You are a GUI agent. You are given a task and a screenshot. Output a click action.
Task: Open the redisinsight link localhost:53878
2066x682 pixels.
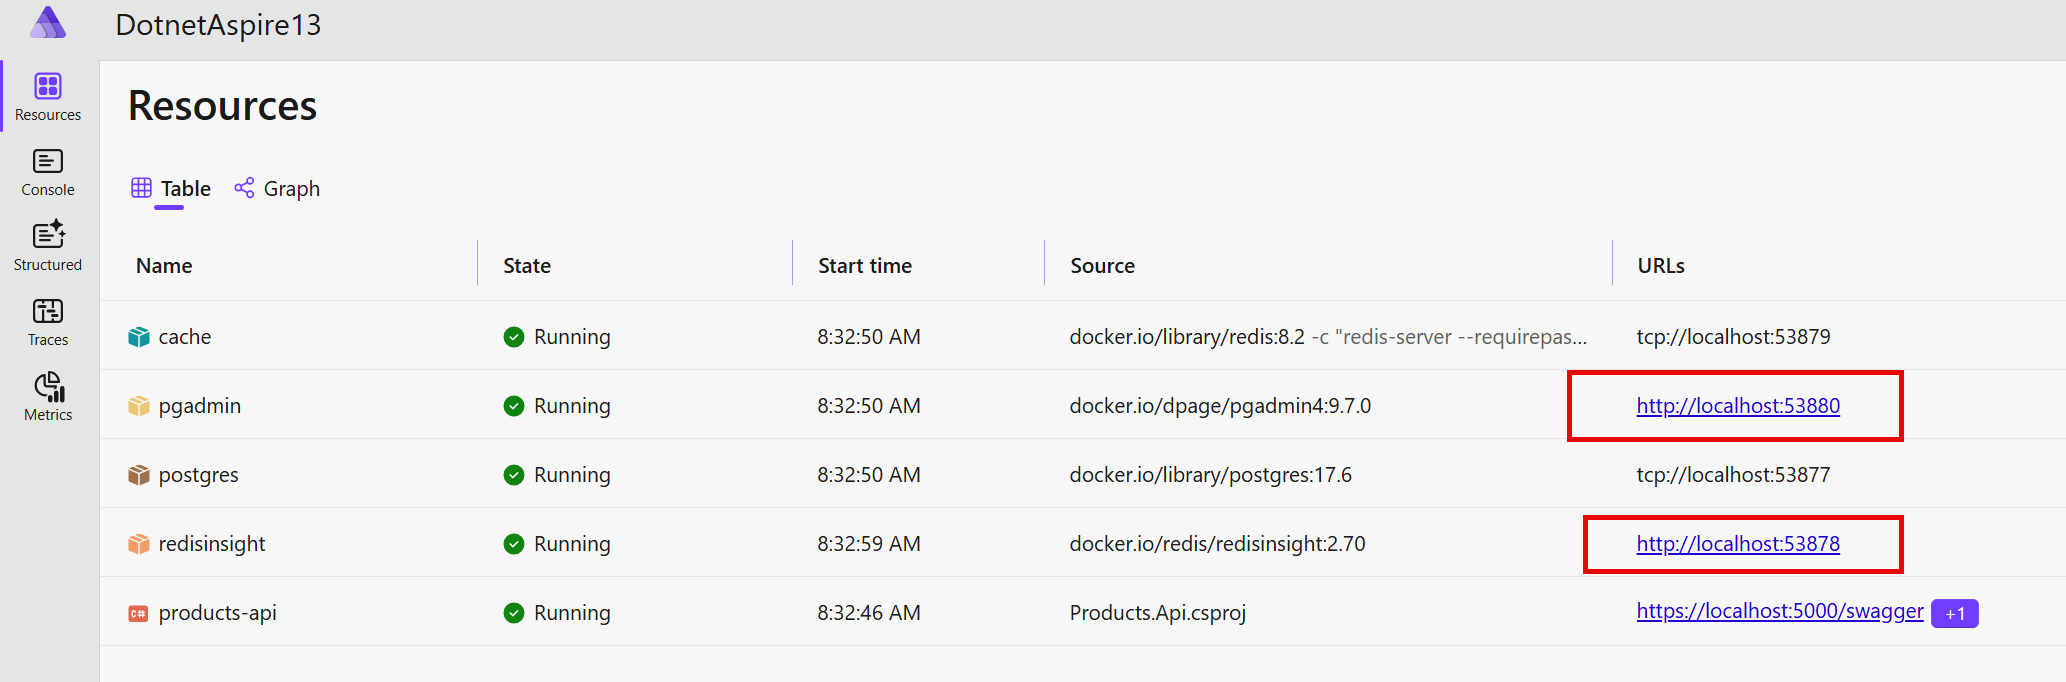1737,544
